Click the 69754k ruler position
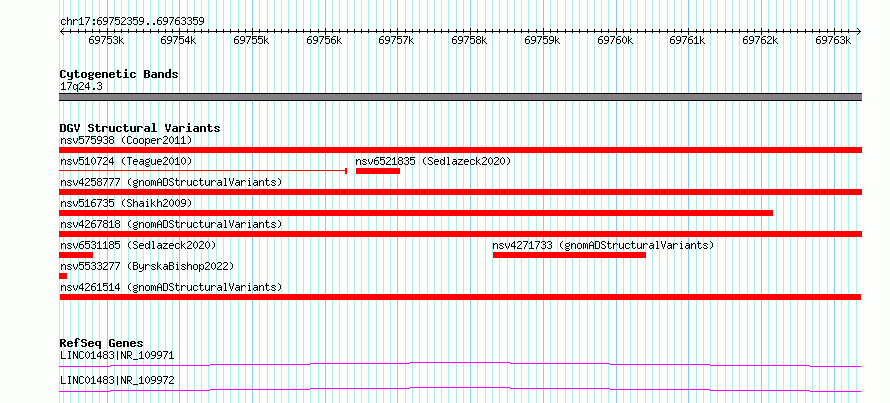Image resolution: width=890 pixels, height=403 pixels. (x=179, y=40)
